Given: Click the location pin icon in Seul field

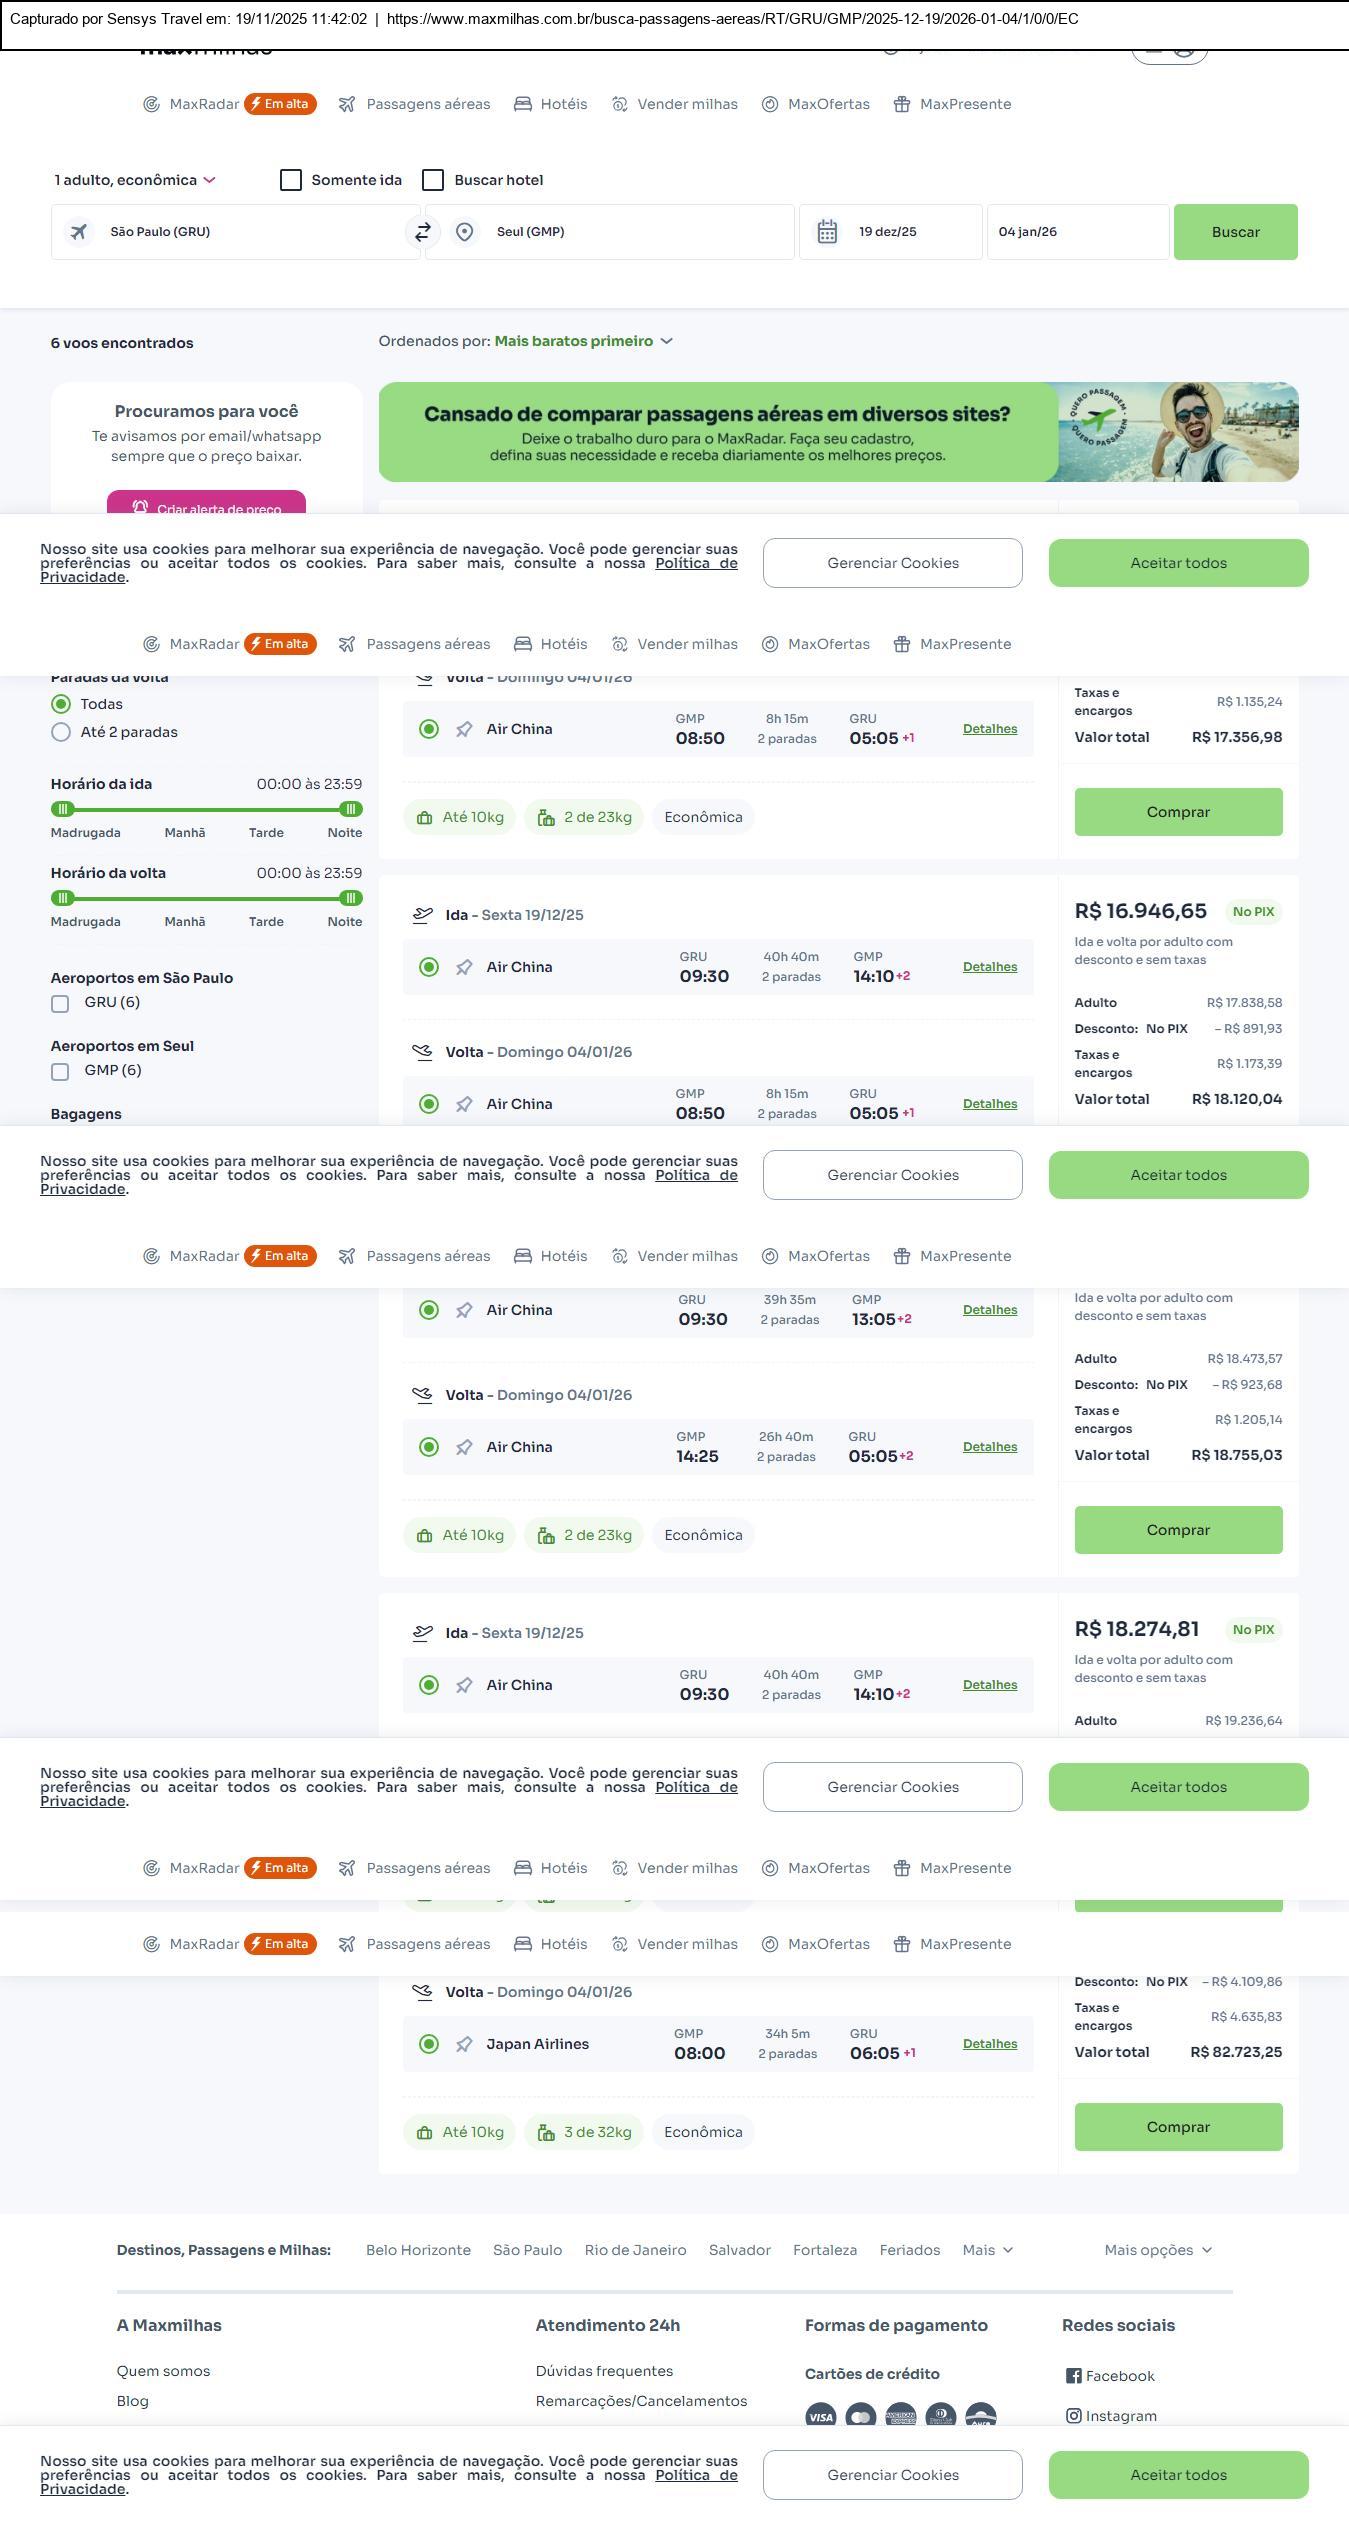Looking at the screenshot, I should pos(464,232).
